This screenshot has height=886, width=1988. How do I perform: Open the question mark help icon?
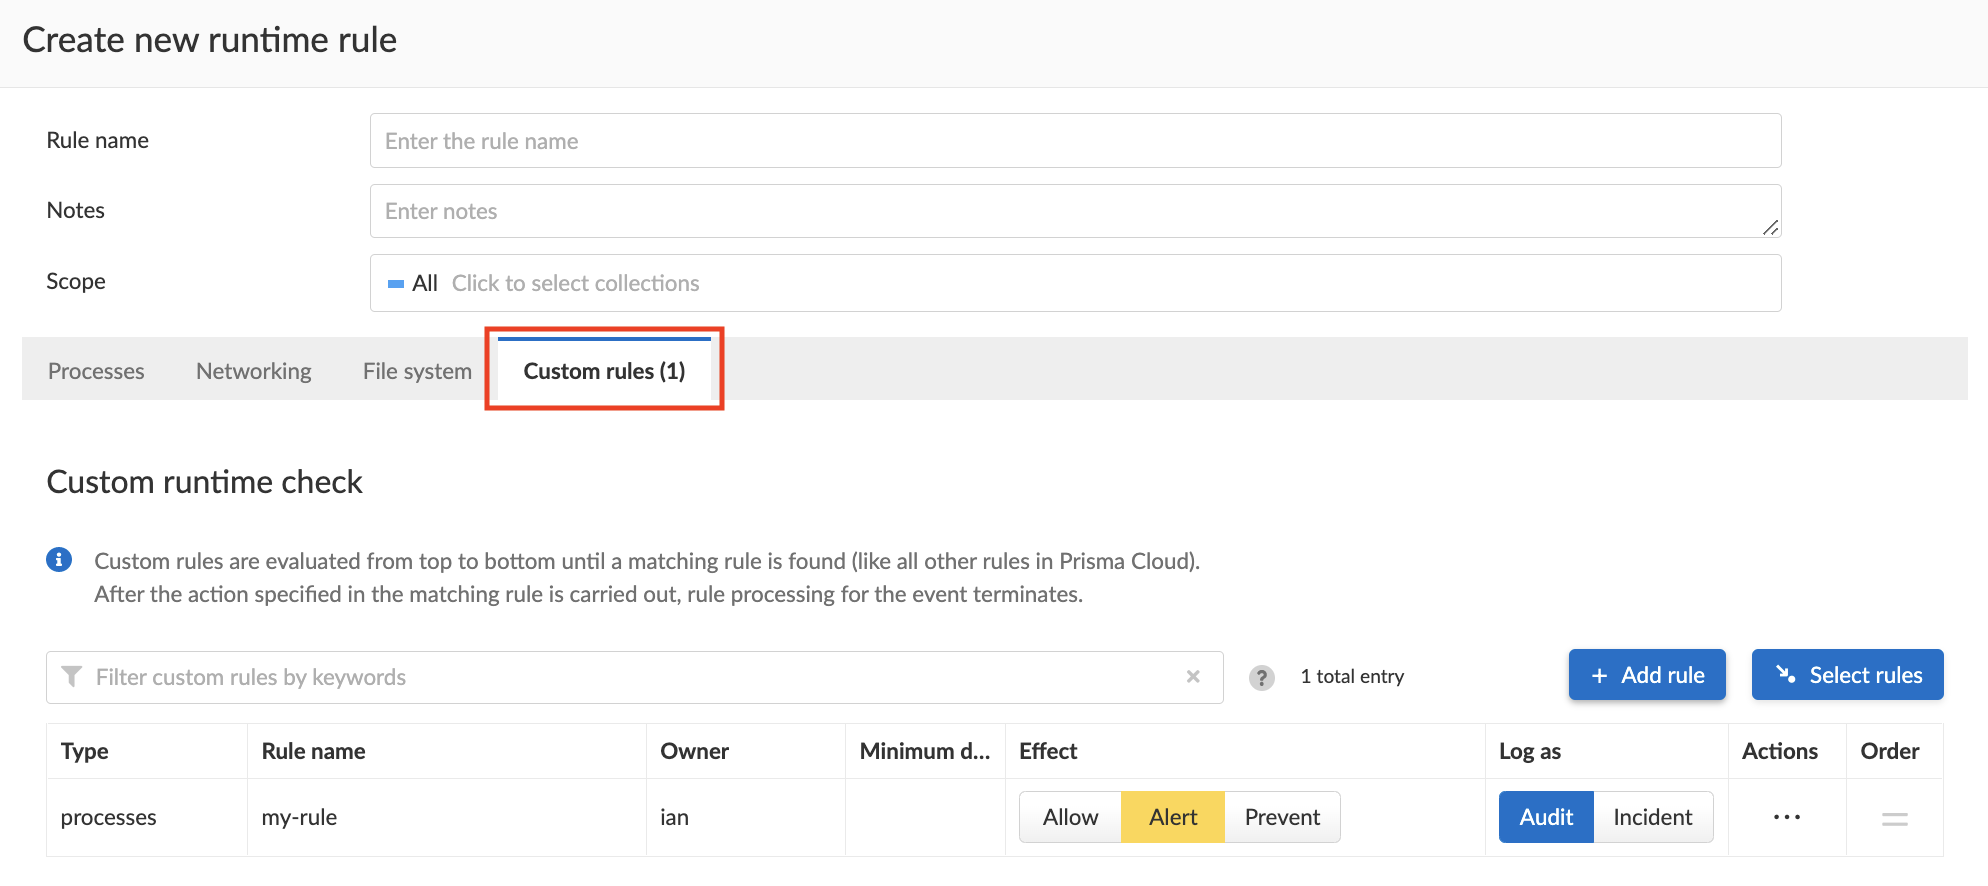tap(1262, 678)
